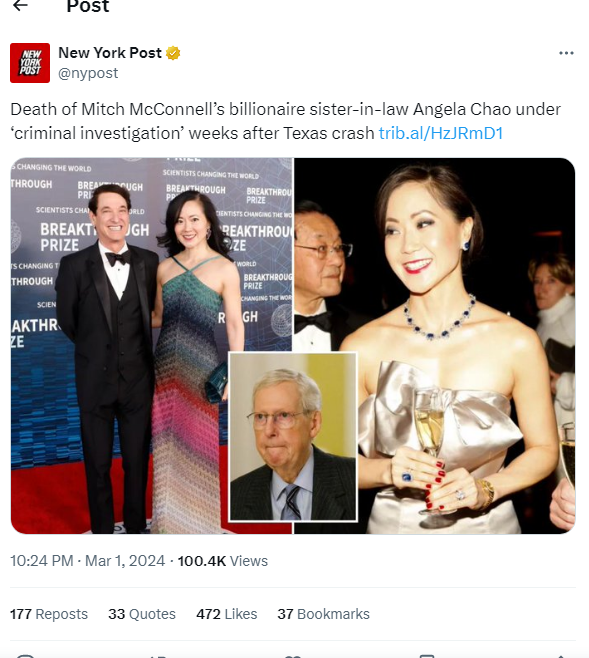Show the 177 Reposts list
Image resolution: width=589 pixels, height=658 pixels.
[49, 614]
